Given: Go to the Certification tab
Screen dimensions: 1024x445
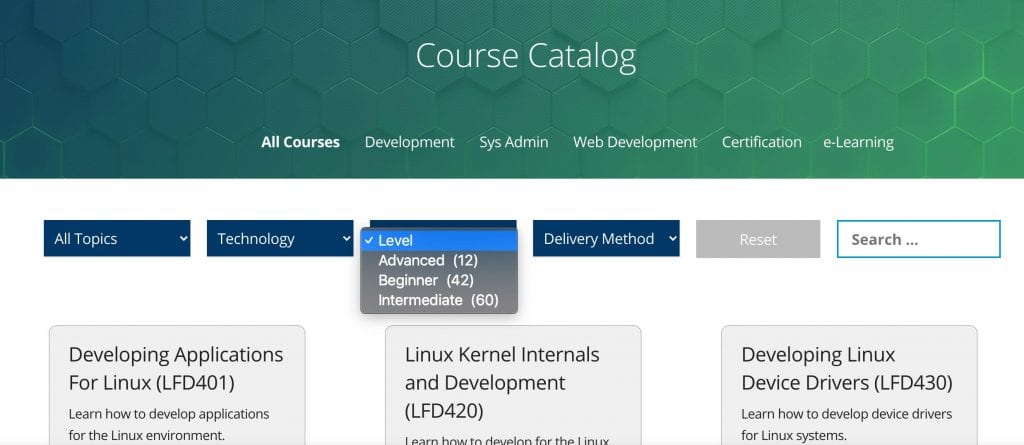Looking at the screenshot, I should pos(761,142).
